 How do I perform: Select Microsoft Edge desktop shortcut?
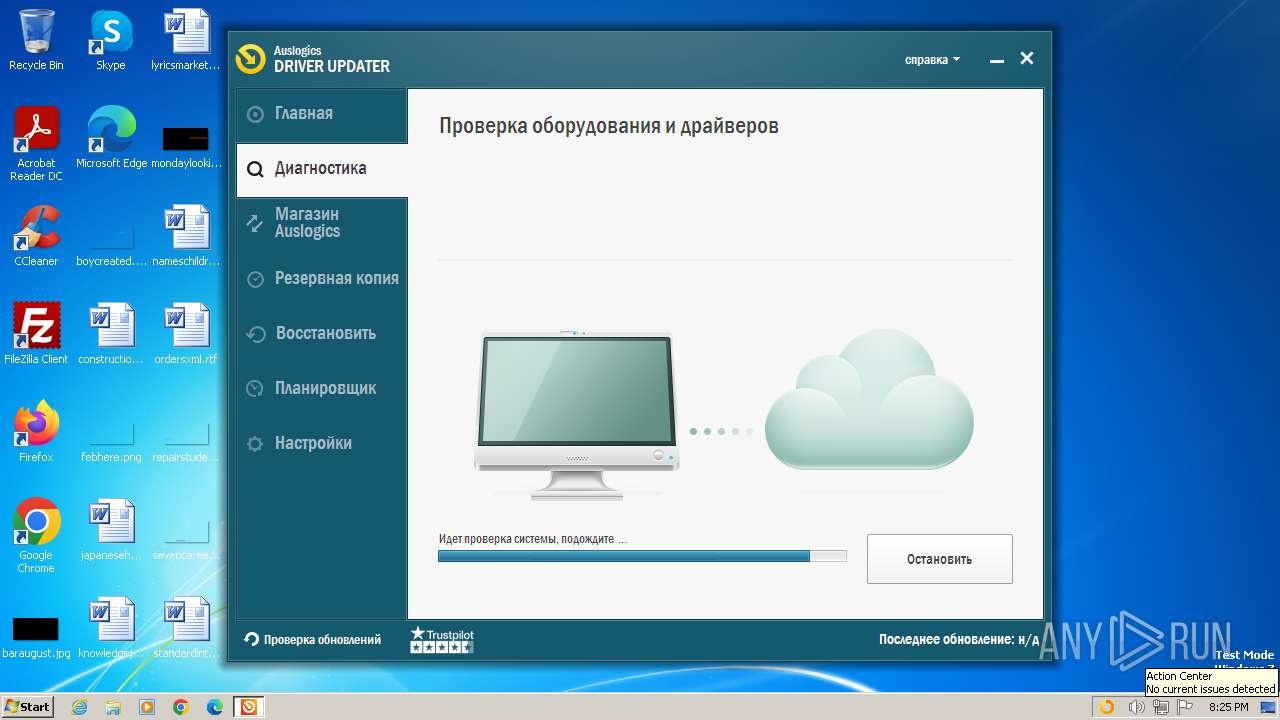111,138
